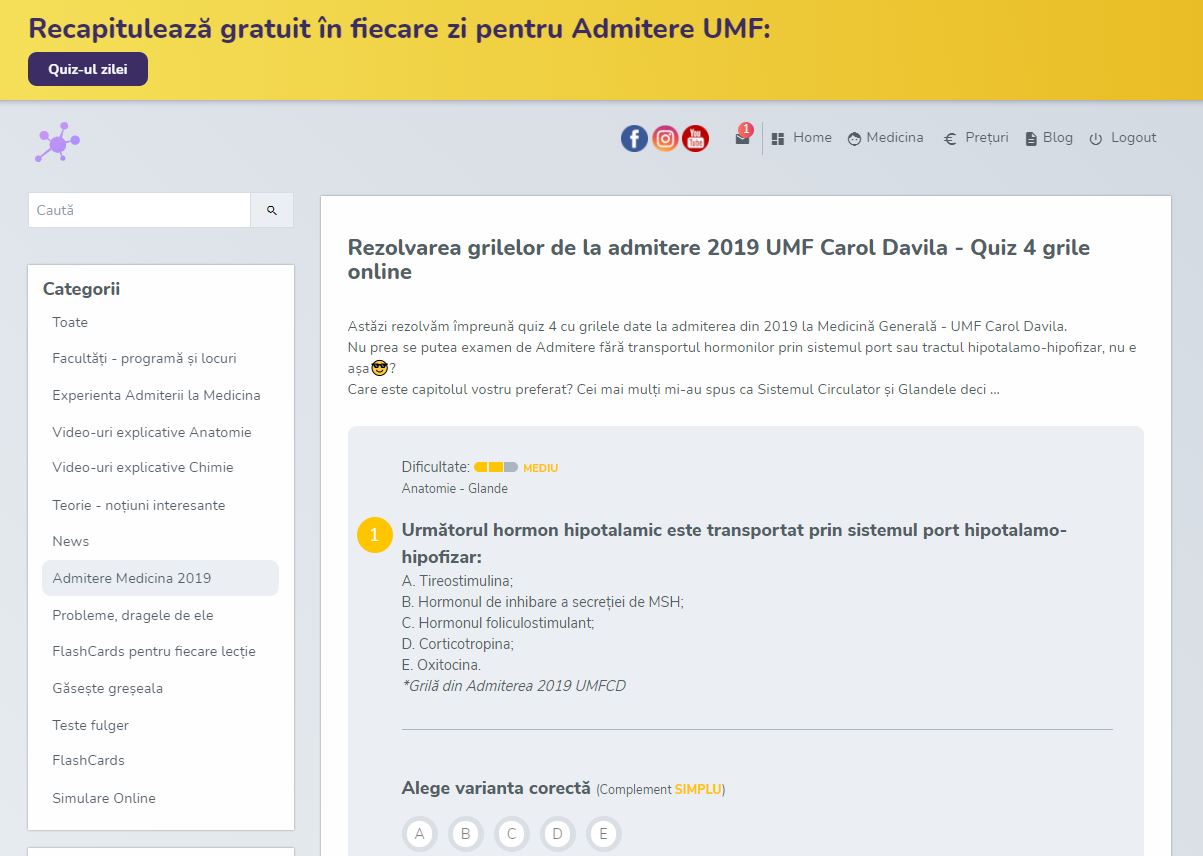The height and width of the screenshot is (856, 1203).
Task: Open the YouTube channel icon
Action: tap(695, 139)
